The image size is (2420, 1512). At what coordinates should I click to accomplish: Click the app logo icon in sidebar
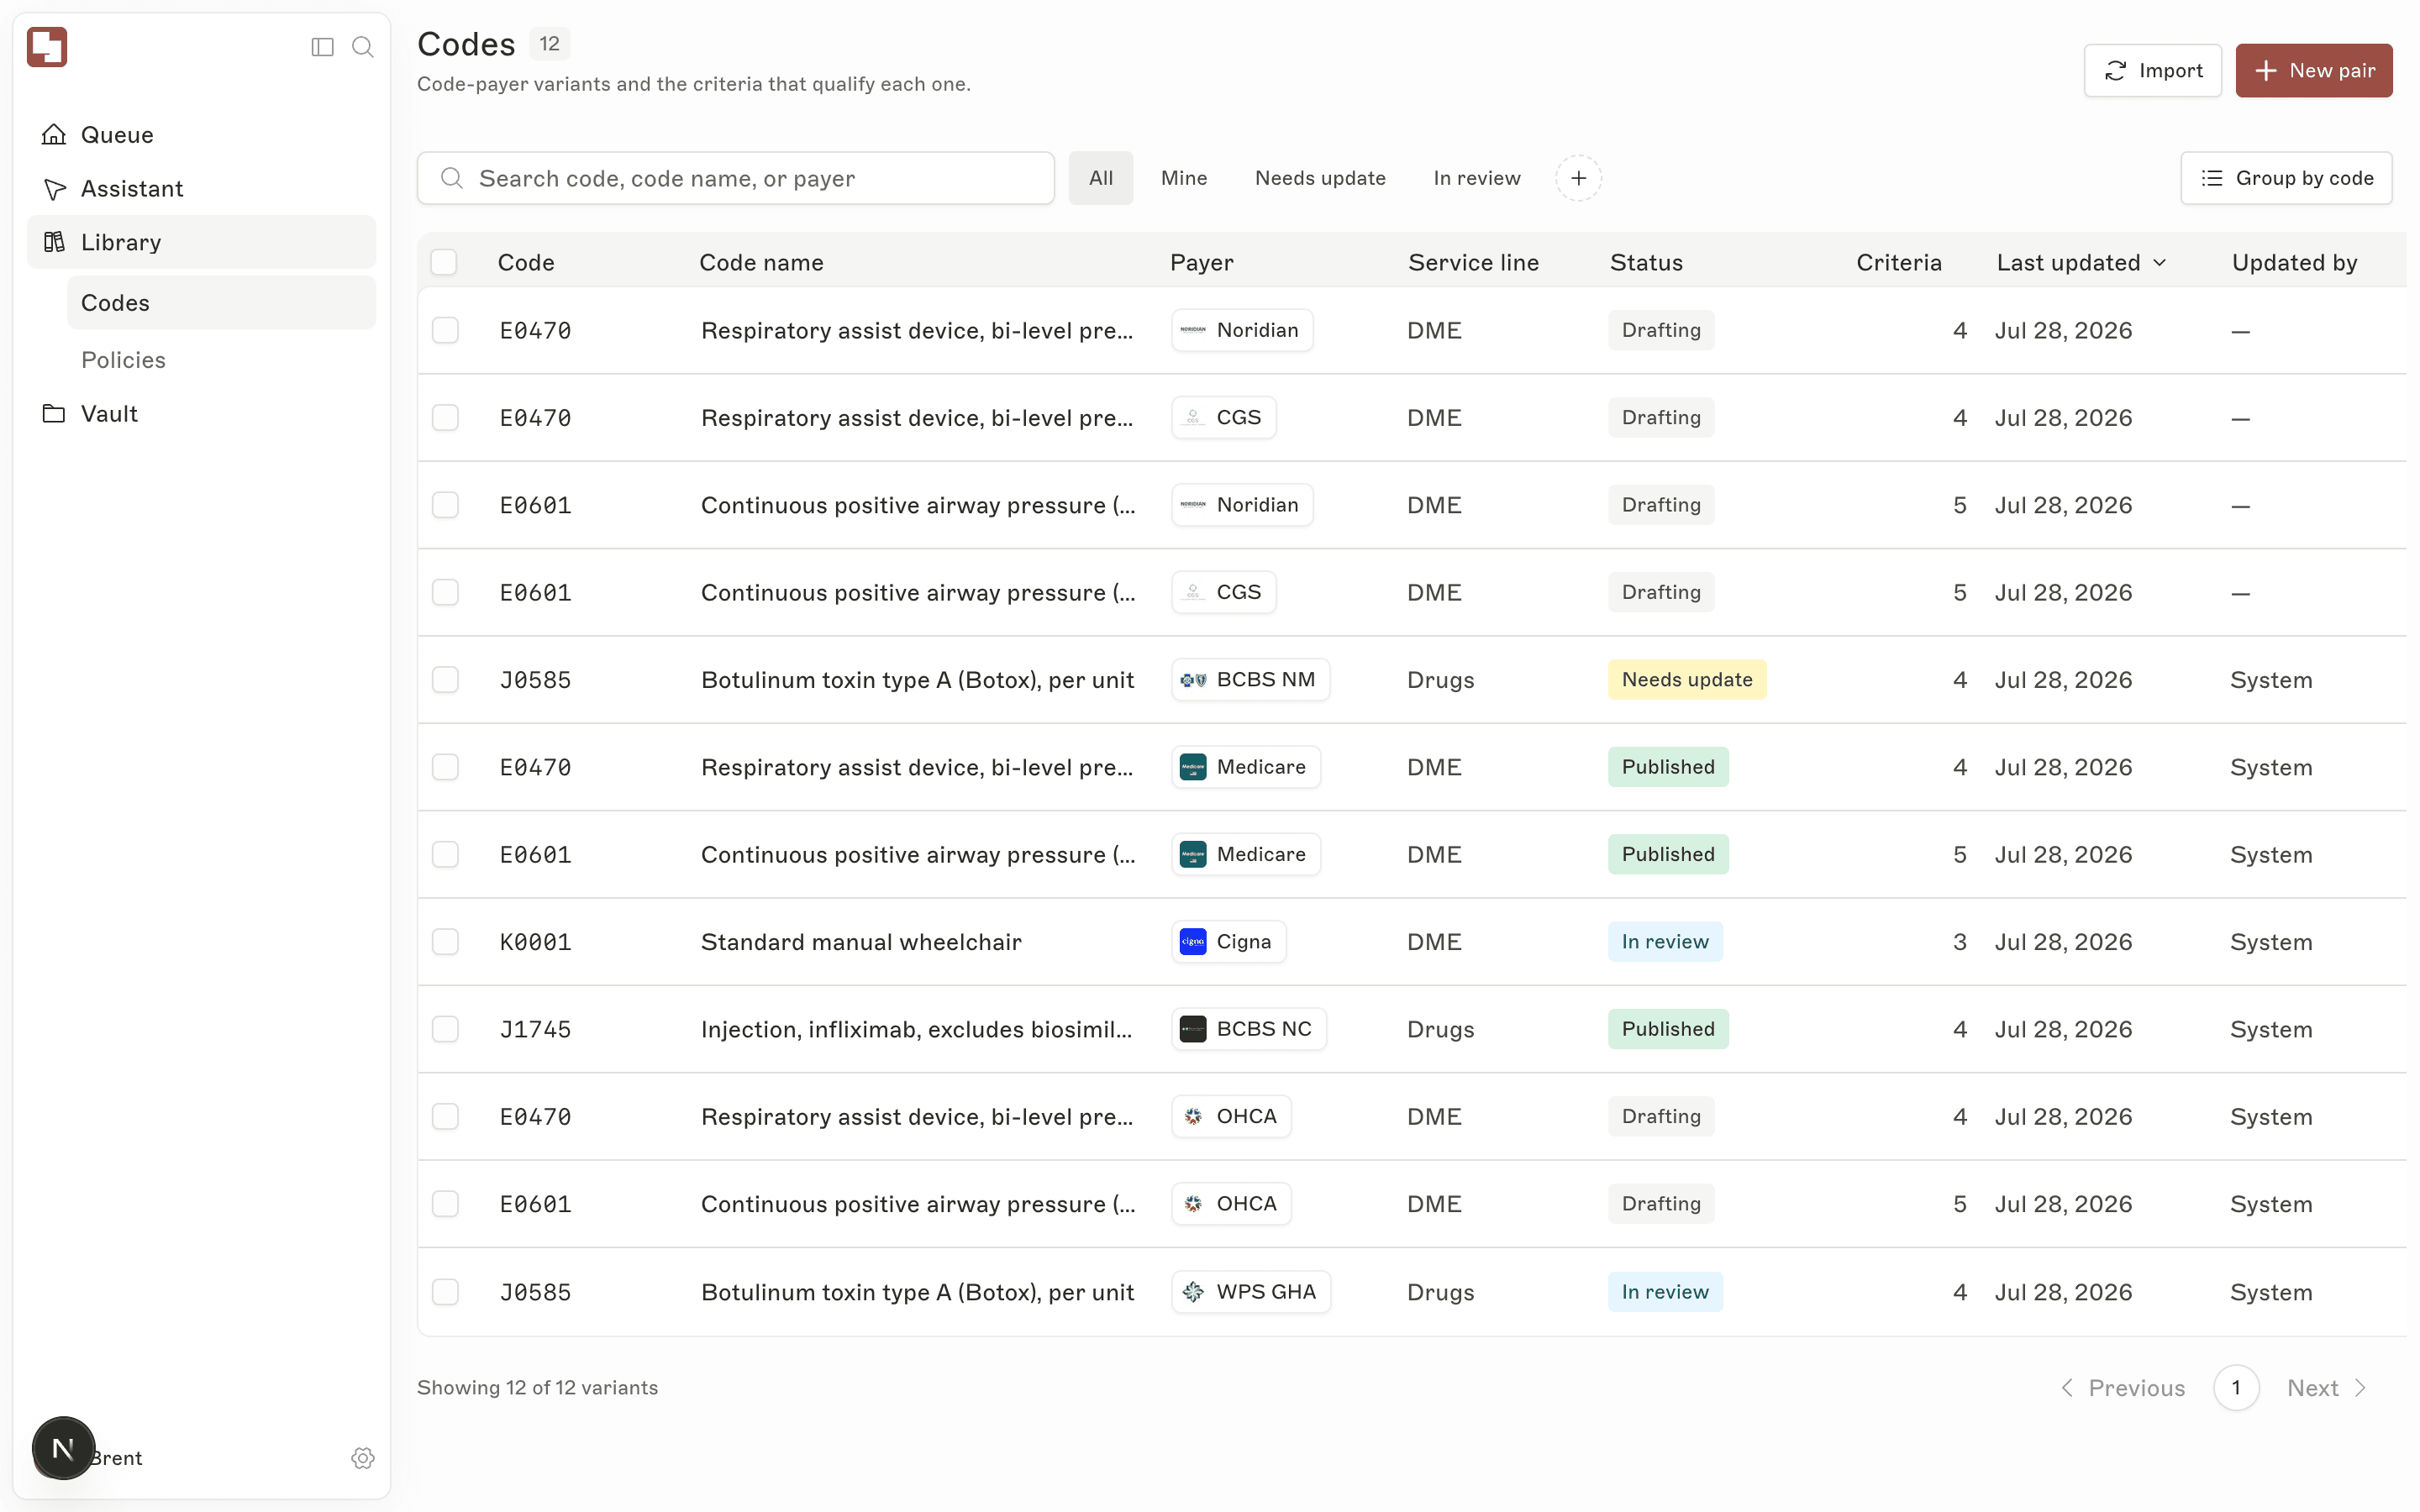click(x=47, y=47)
